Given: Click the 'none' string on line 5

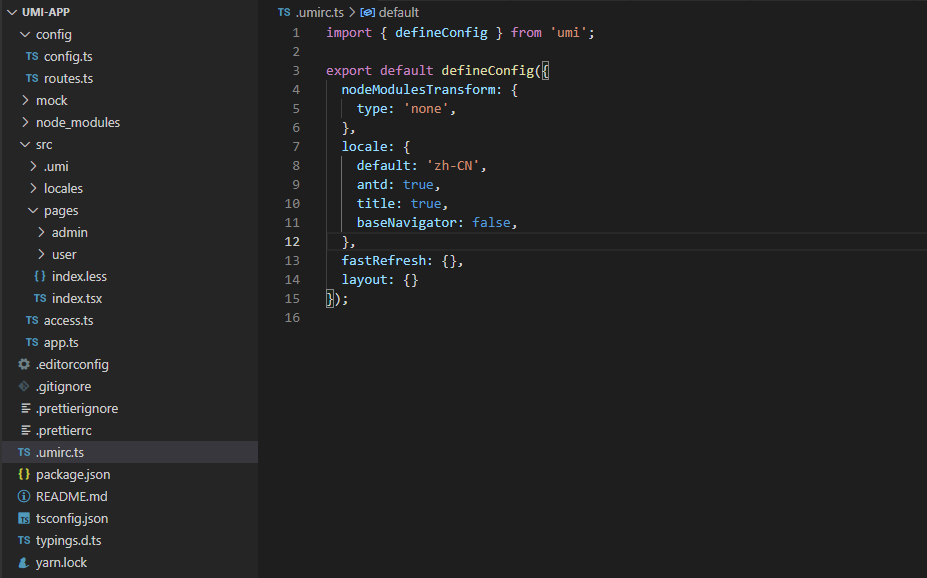Looking at the screenshot, I should (x=426, y=109).
